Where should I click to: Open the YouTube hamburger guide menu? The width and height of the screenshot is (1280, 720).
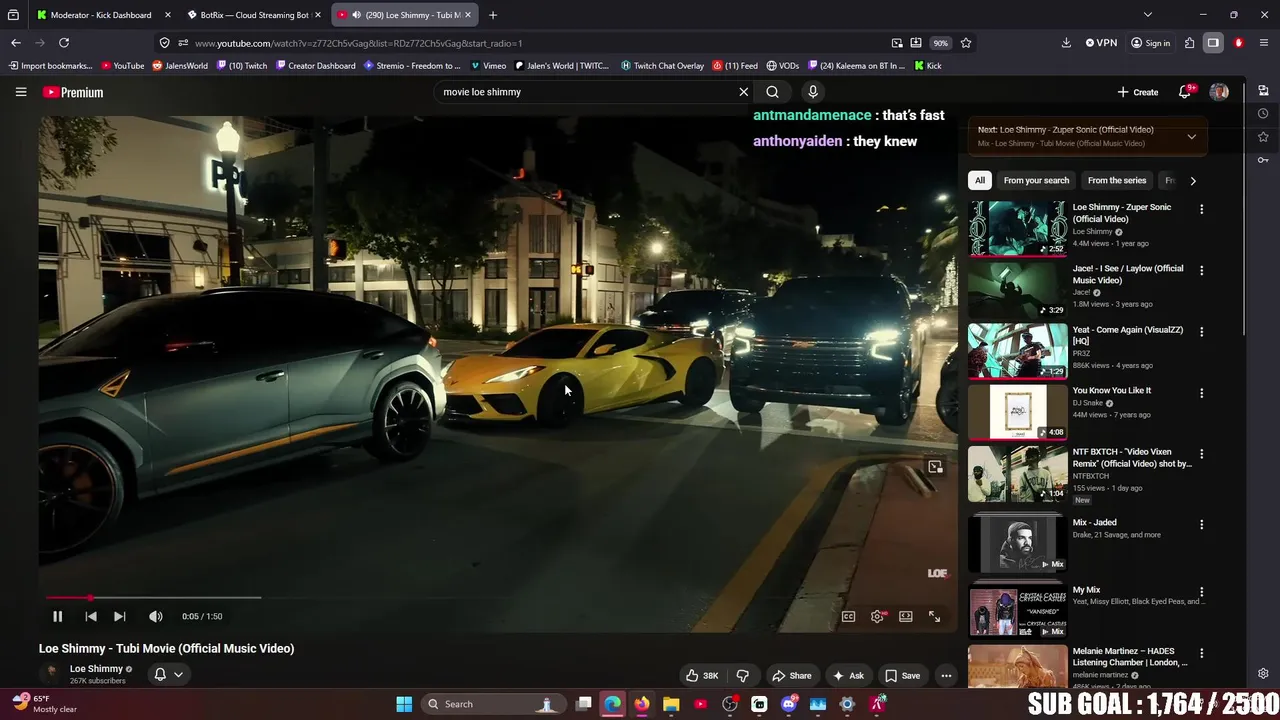click(x=20, y=92)
